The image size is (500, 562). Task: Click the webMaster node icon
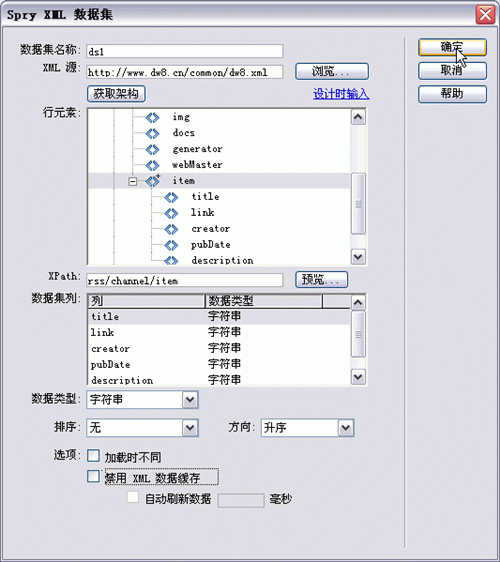pos(152,165)
